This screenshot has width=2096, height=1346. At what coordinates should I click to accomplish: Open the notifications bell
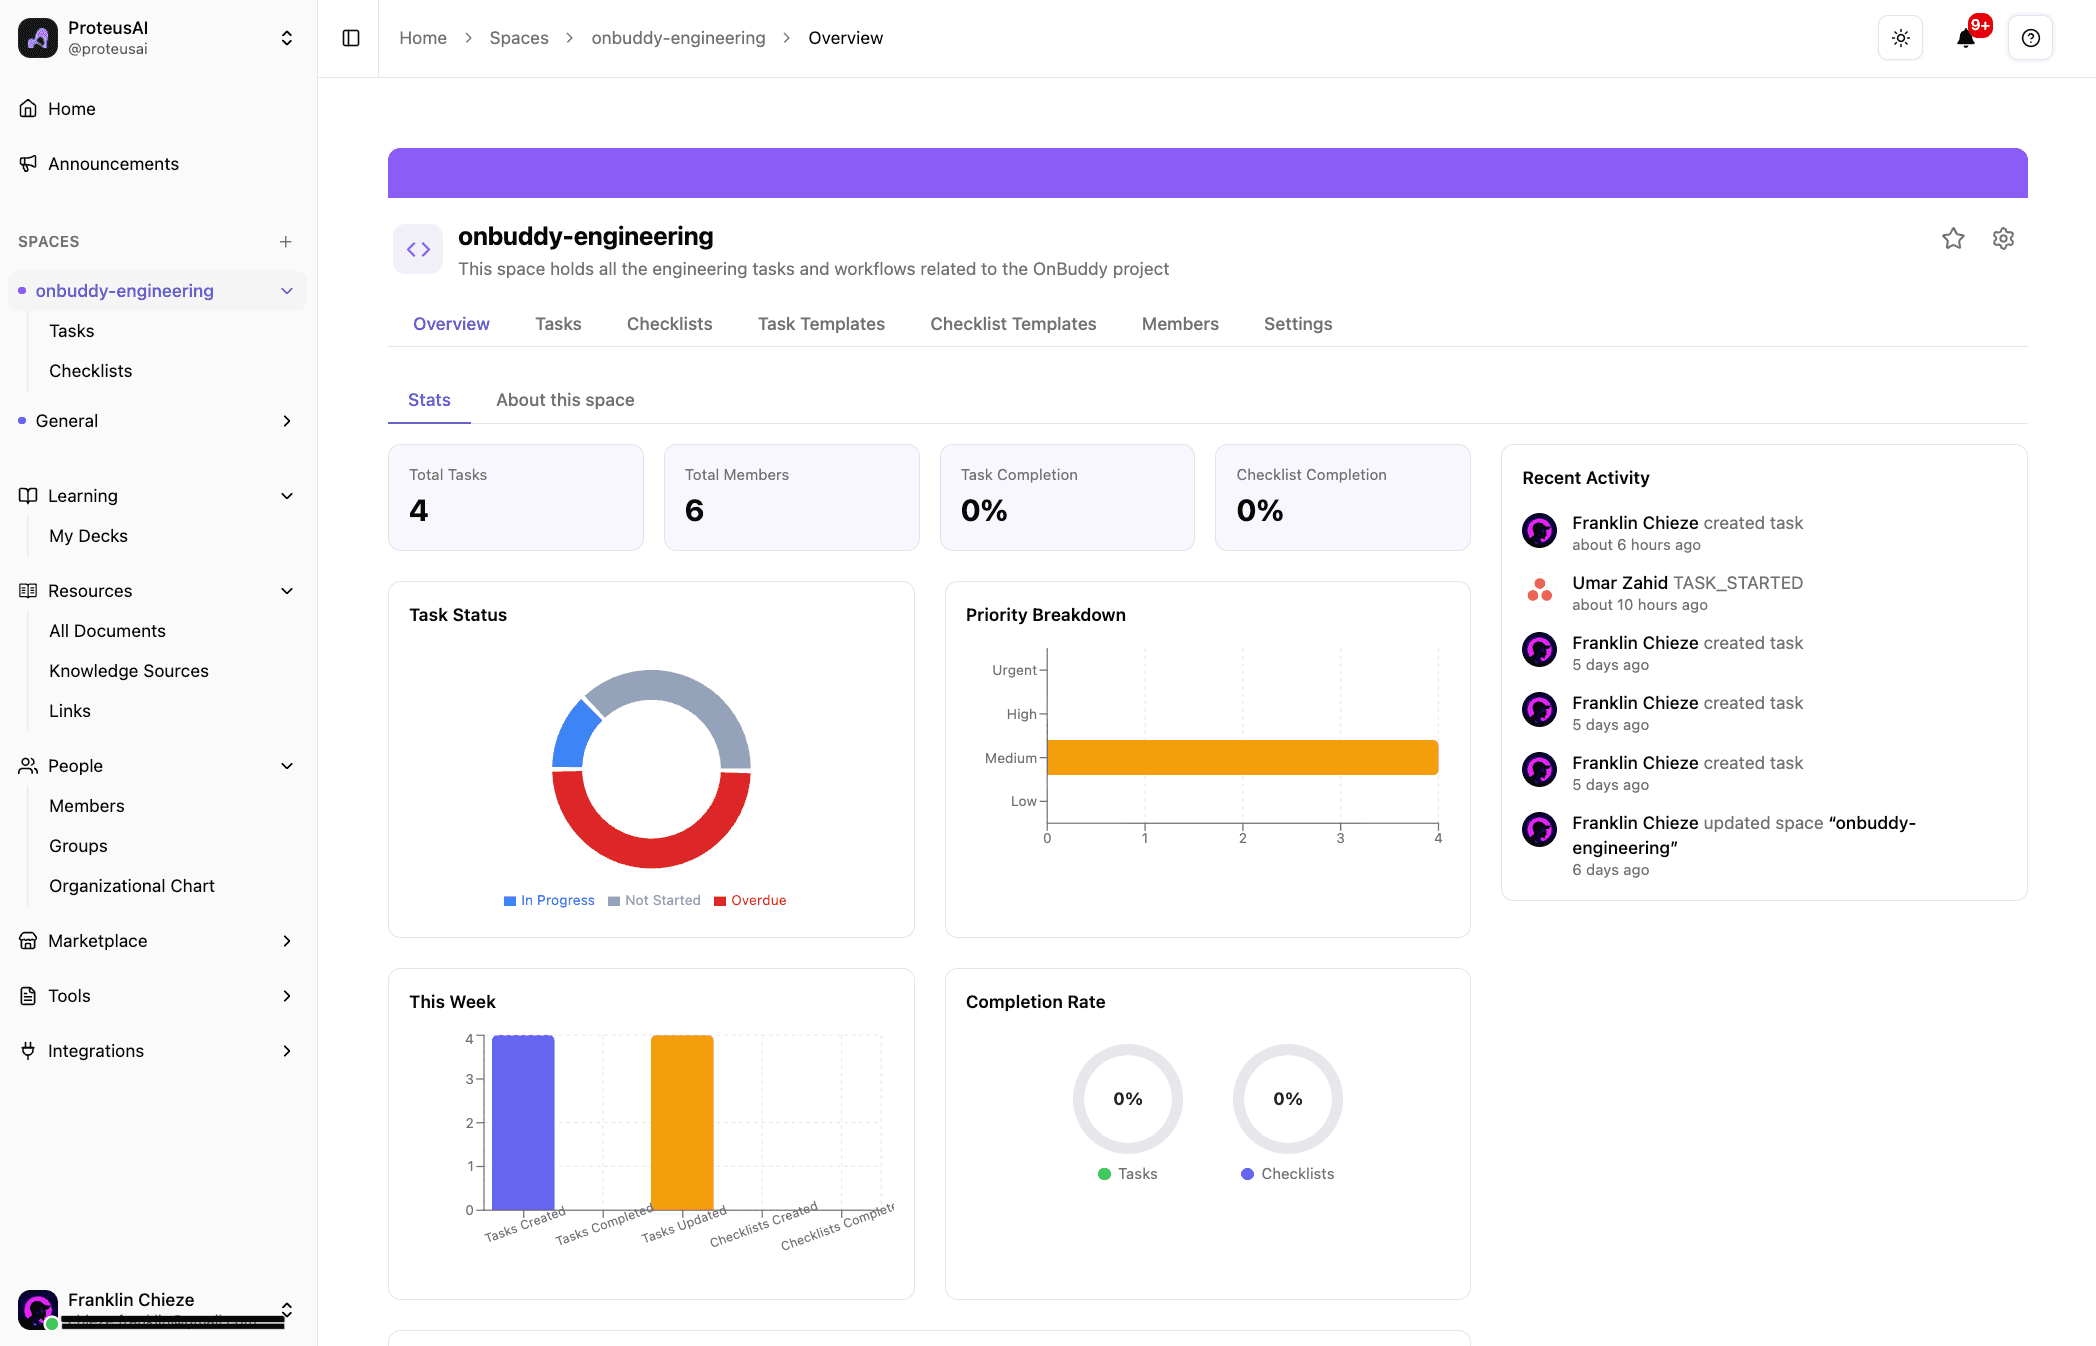[x=1965, y=38]
